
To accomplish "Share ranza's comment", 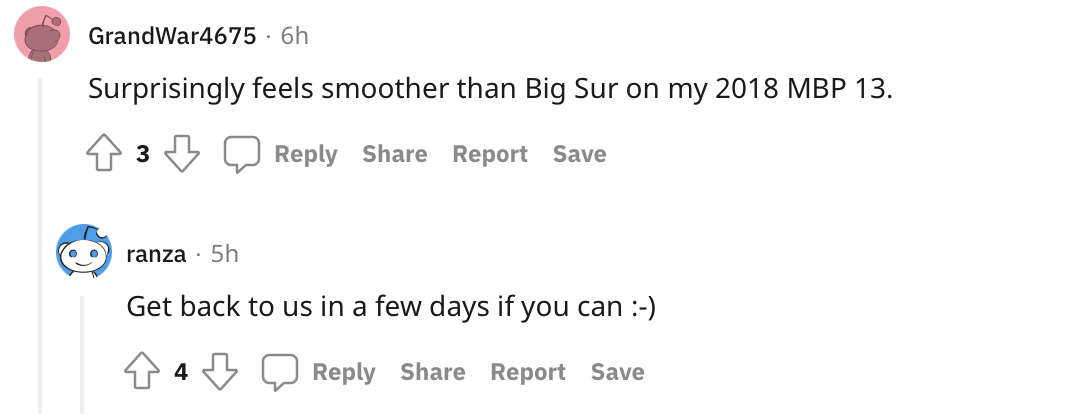I will coord(433,372).
